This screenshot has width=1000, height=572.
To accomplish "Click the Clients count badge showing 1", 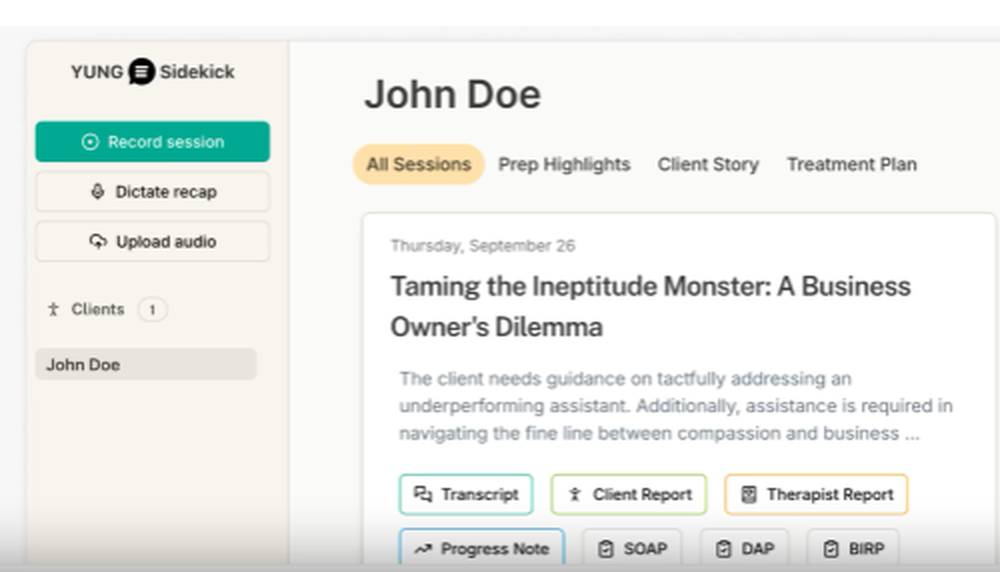I will coord(152,310).
